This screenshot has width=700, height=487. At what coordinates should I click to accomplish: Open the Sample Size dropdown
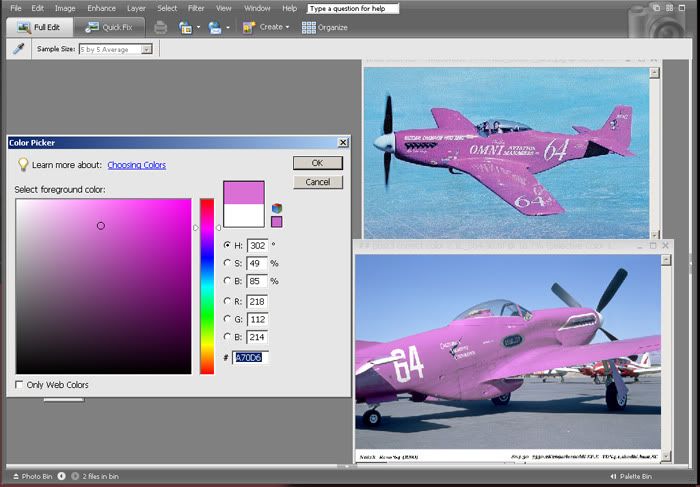[146, 49]
